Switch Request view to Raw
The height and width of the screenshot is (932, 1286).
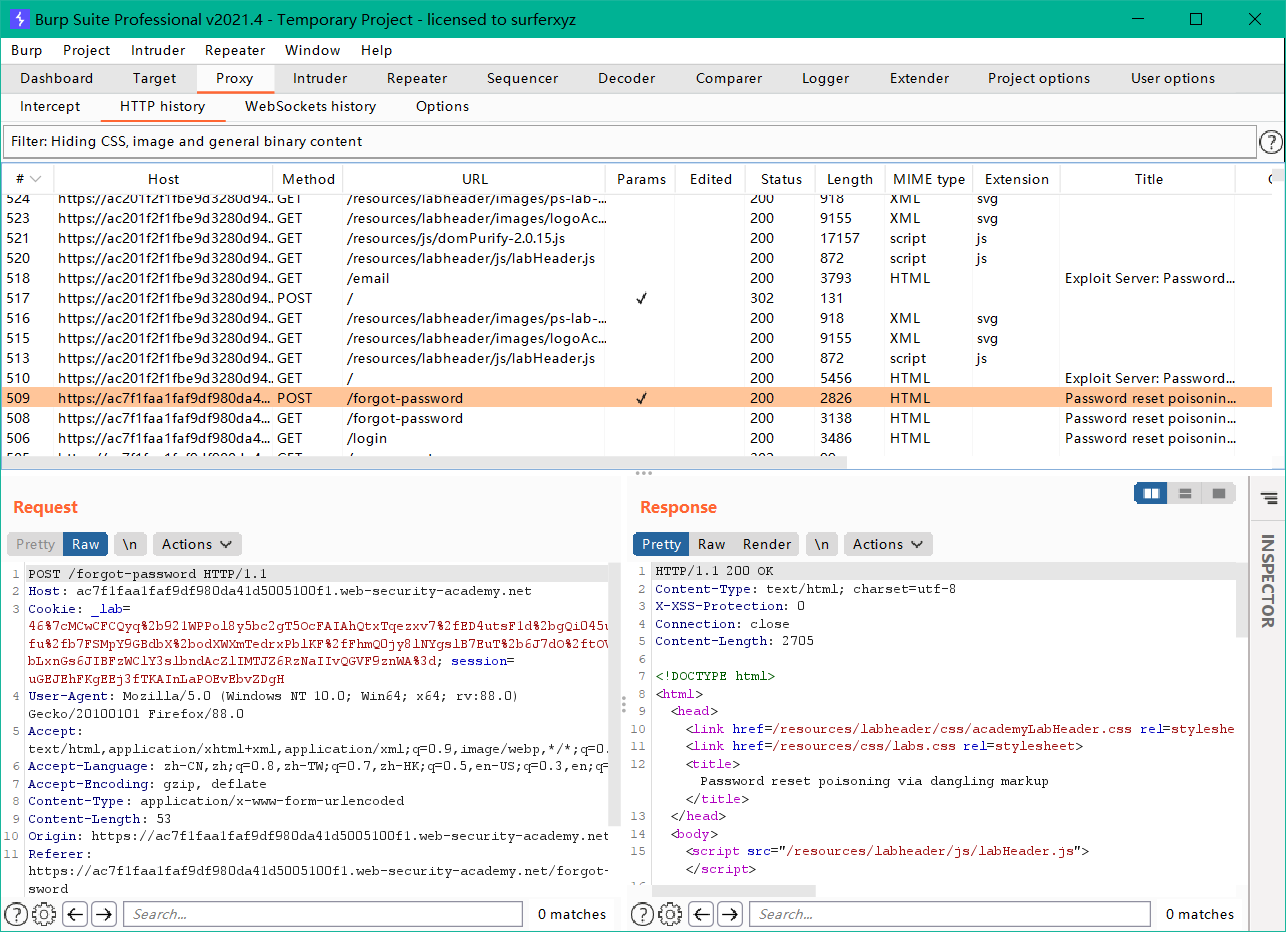(x=86, y=544)
